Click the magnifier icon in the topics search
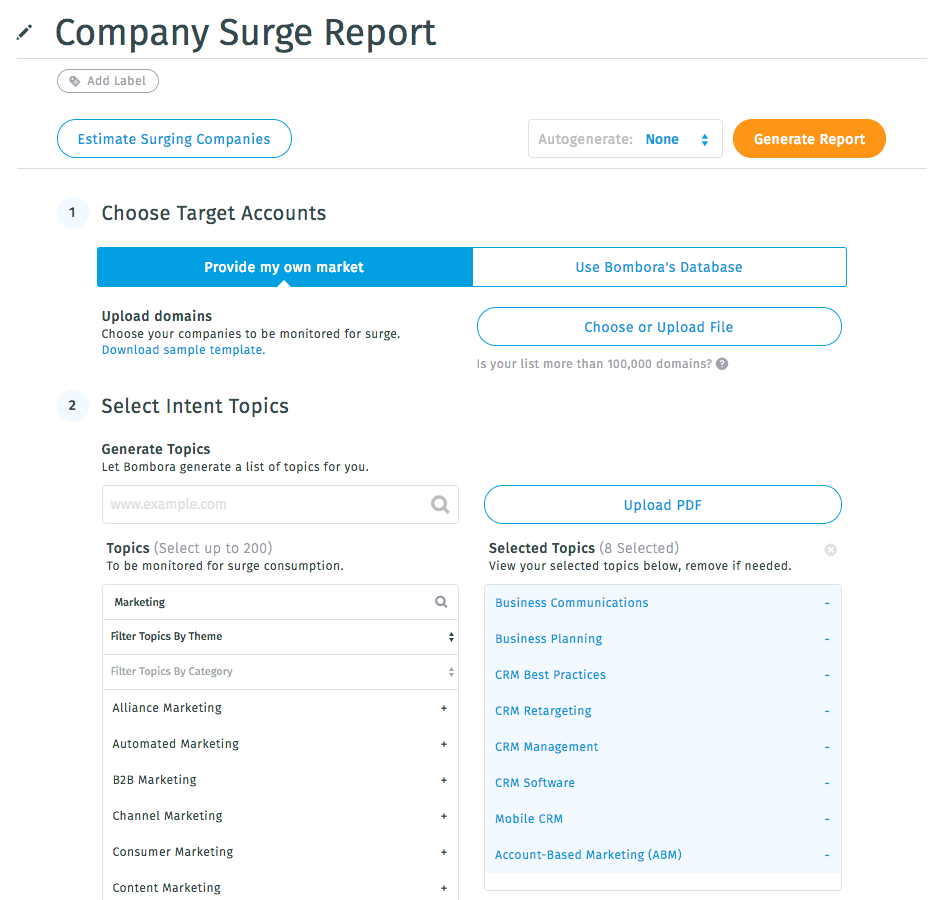Screen dimensions: 928x900 pyautogui.click(x=440, y=601)
